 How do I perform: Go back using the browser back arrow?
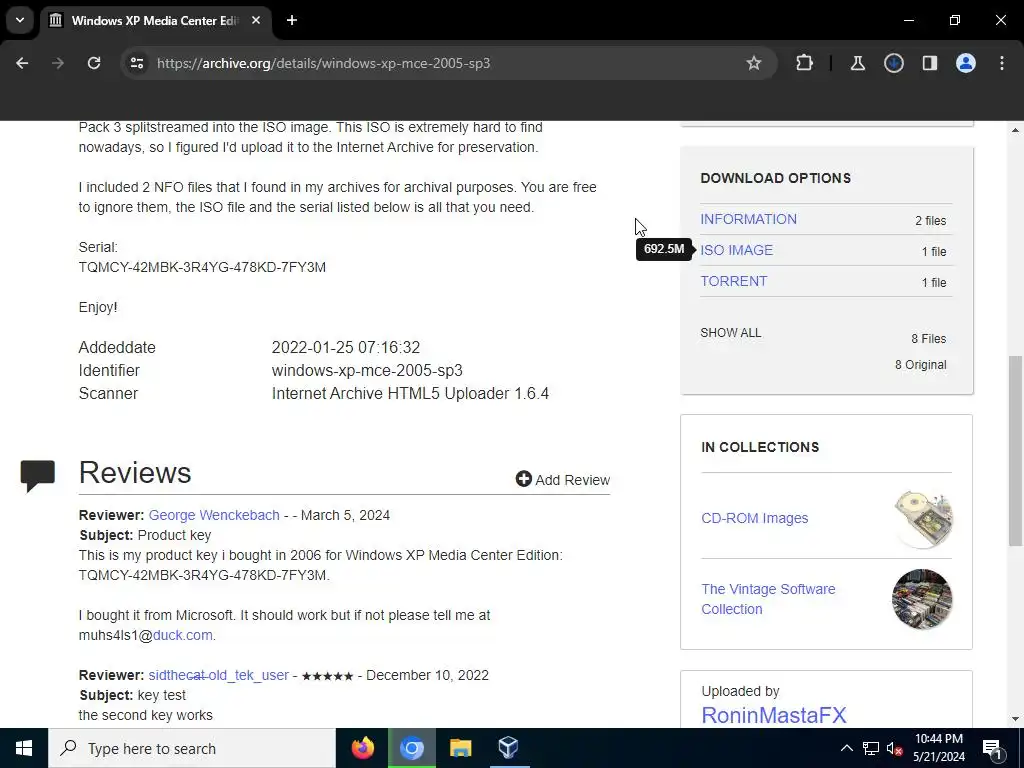[x=22, y=63]
